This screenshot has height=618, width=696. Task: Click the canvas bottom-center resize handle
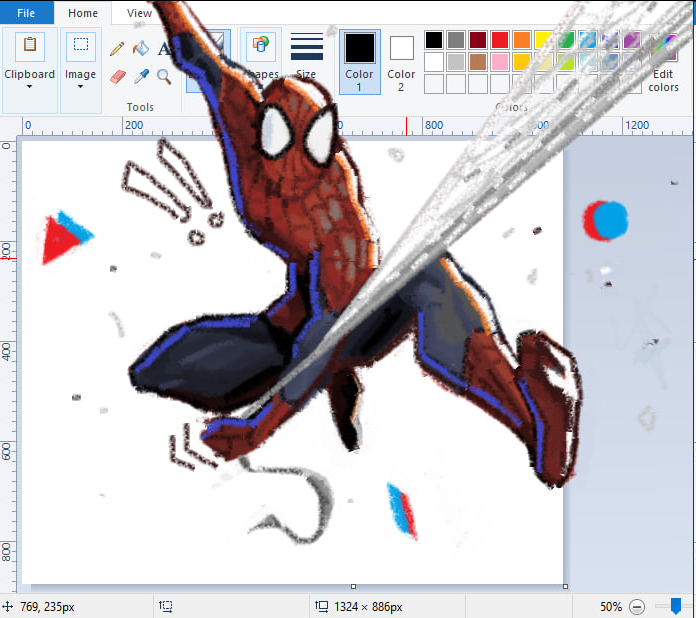tap(353, 586)
